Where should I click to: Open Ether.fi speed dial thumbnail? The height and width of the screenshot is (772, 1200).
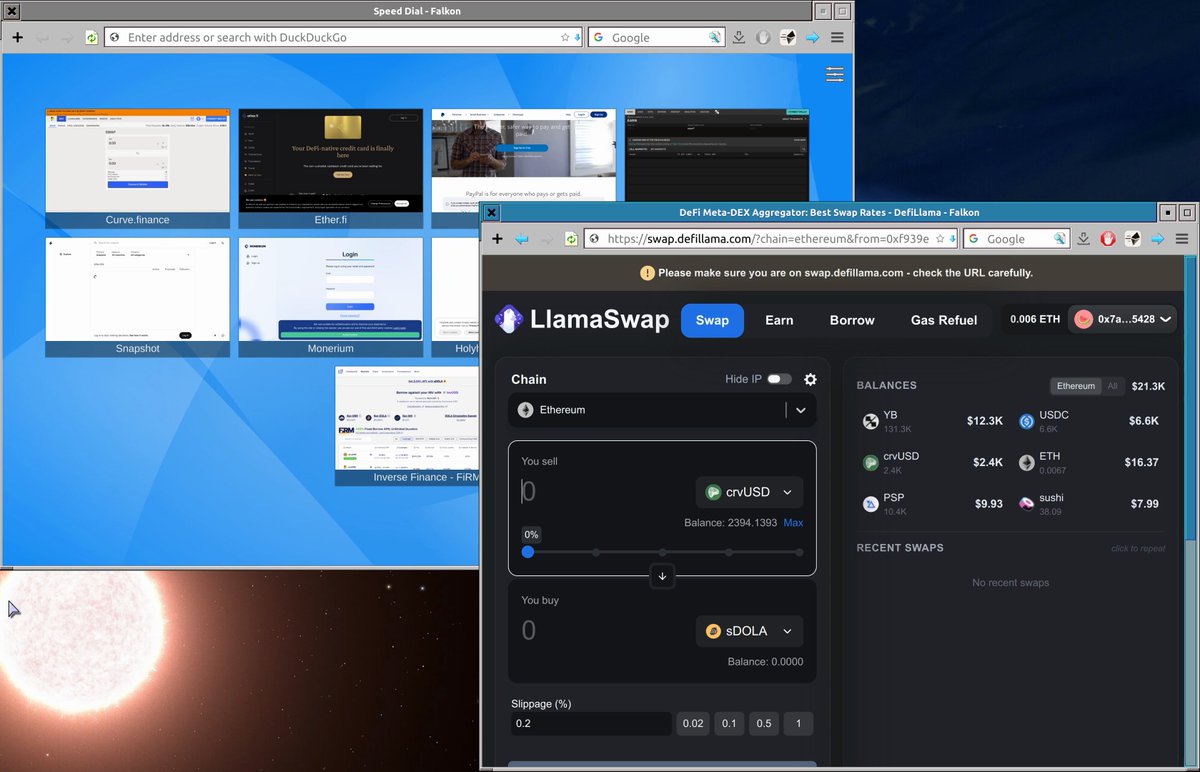tap(331, 169)
